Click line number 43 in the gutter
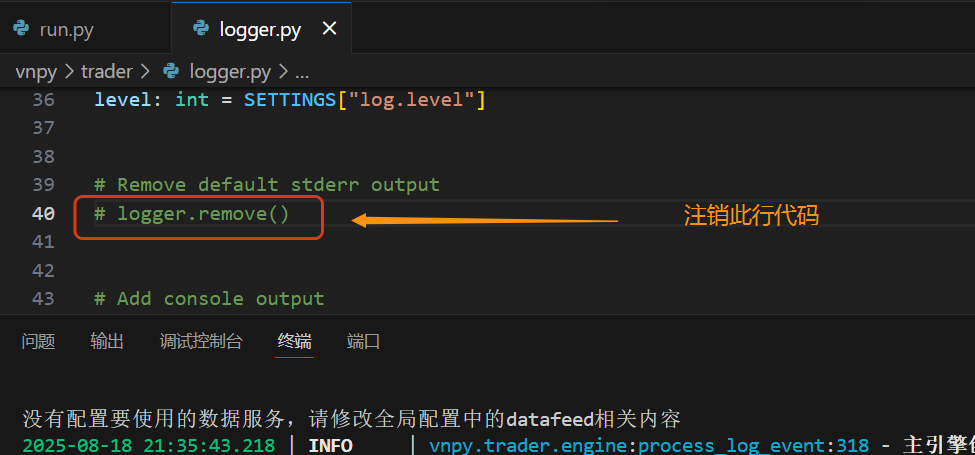The image size is (975, 455). (43, 298)
